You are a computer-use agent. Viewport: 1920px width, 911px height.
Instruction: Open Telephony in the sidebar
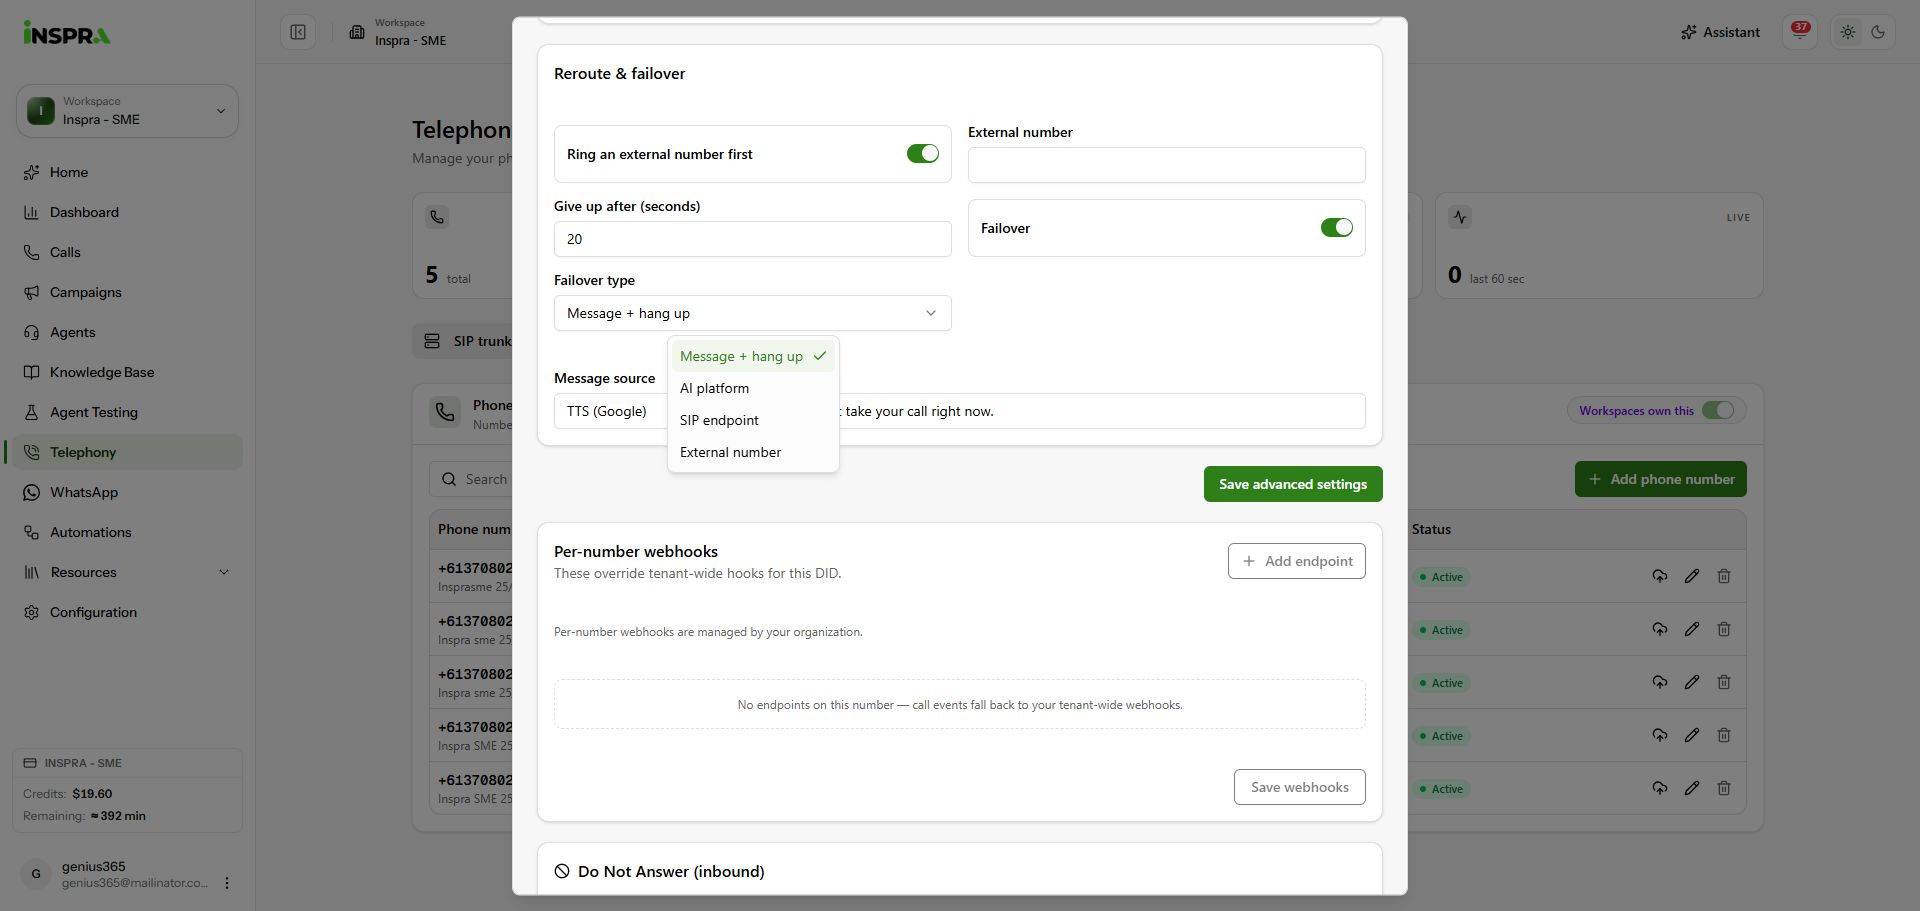click(127, 452)
